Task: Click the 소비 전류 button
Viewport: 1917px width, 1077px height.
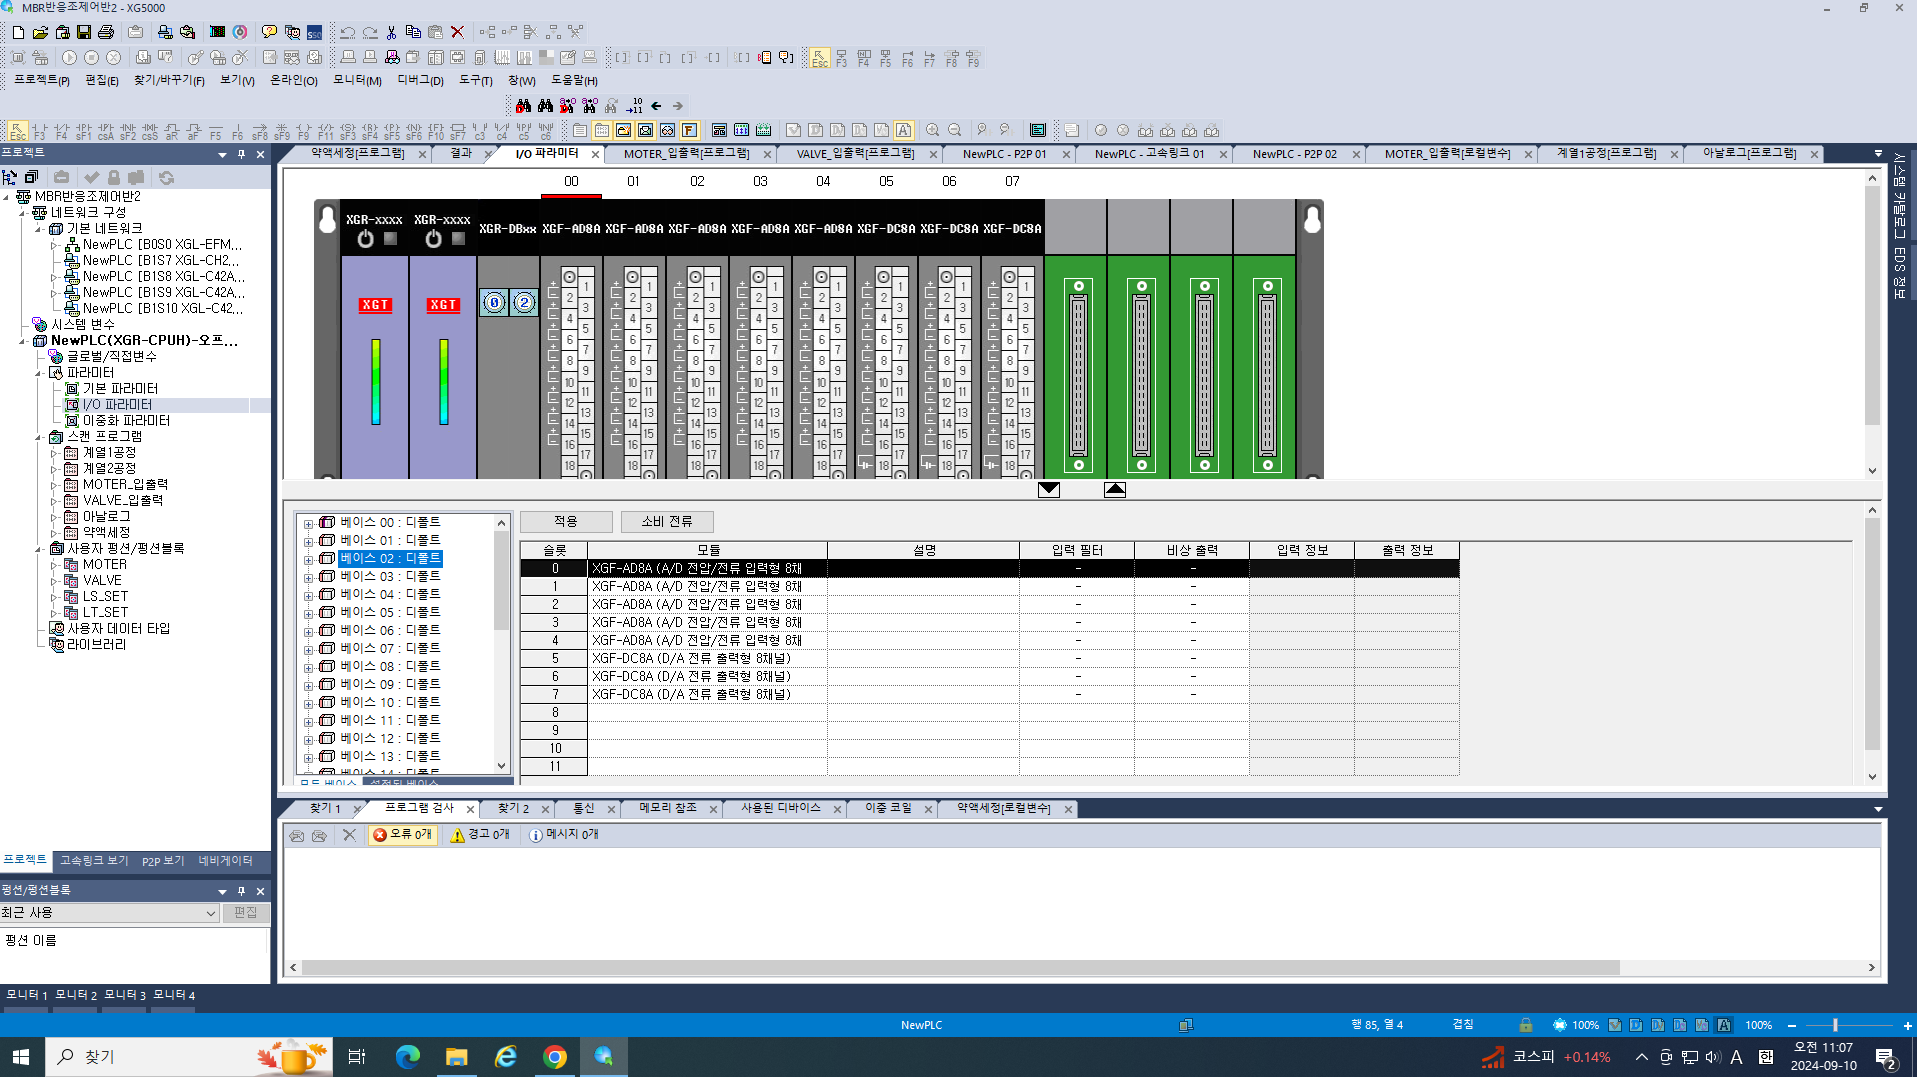Action: click(666, 522)
